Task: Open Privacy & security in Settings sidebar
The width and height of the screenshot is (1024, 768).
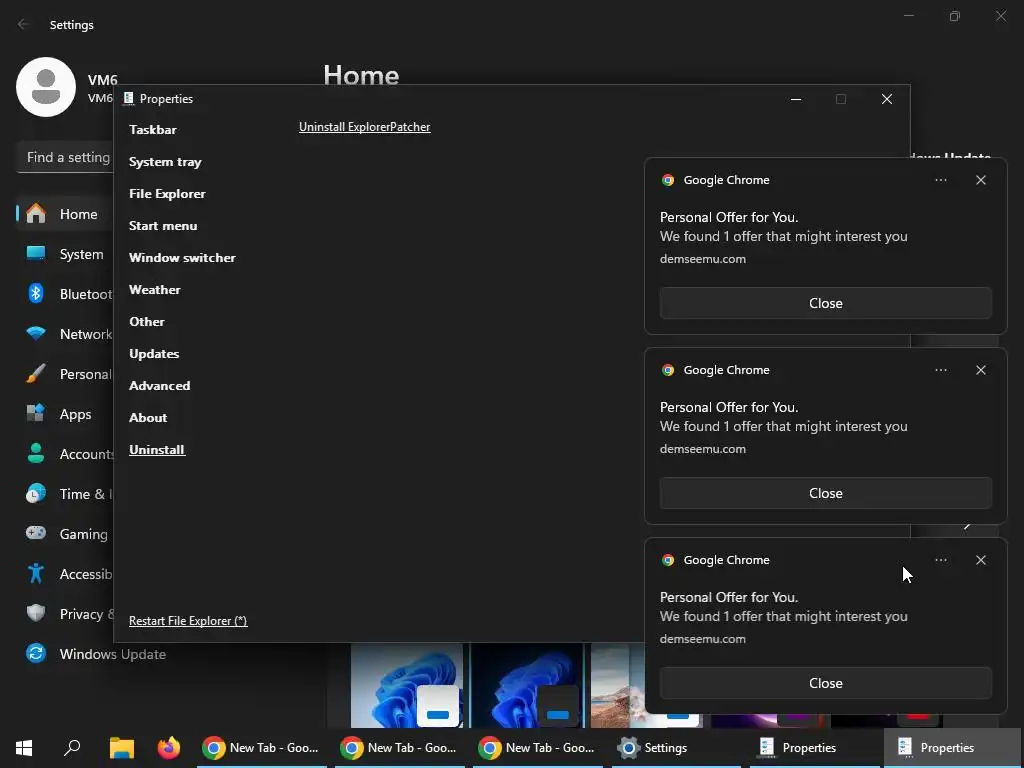Action: click(x=65, y=614)
